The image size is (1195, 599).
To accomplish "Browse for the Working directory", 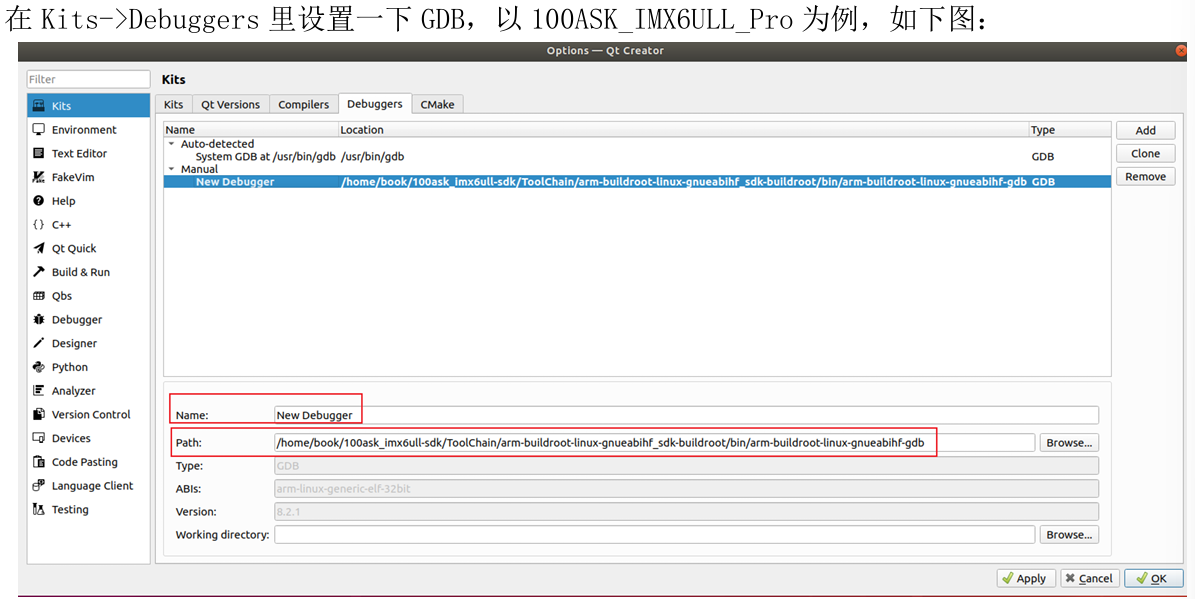I will [1069, 535].
